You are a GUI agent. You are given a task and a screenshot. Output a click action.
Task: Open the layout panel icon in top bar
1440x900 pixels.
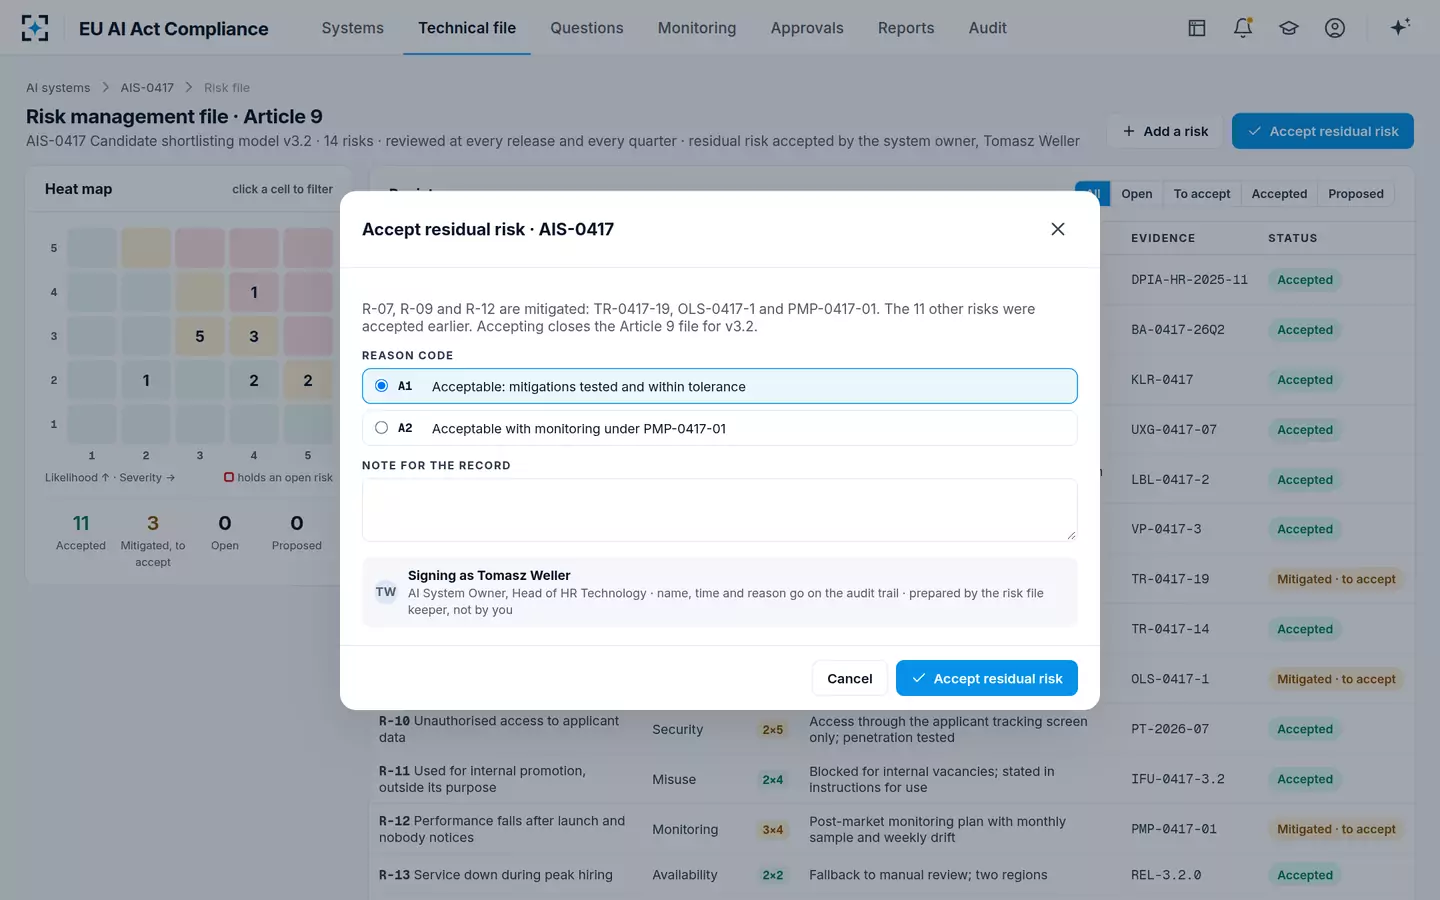pos(1197,28)
